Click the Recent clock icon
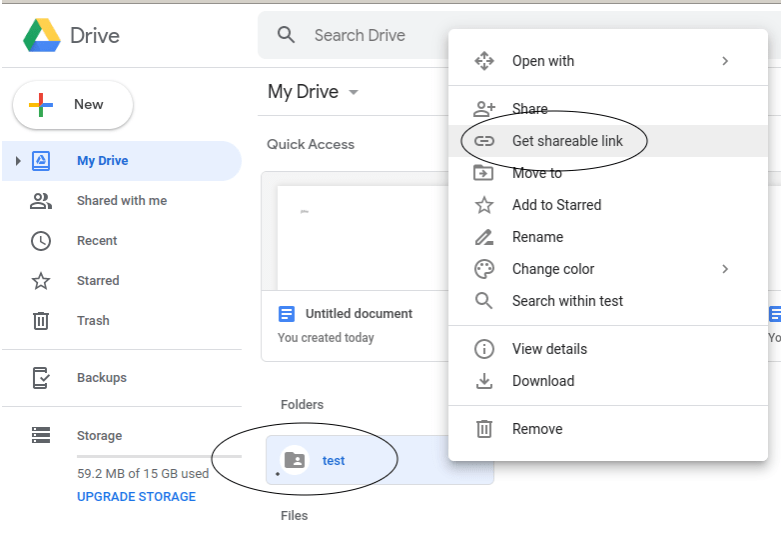The height and width of the screenshot is (537, 781). point(41,241)
